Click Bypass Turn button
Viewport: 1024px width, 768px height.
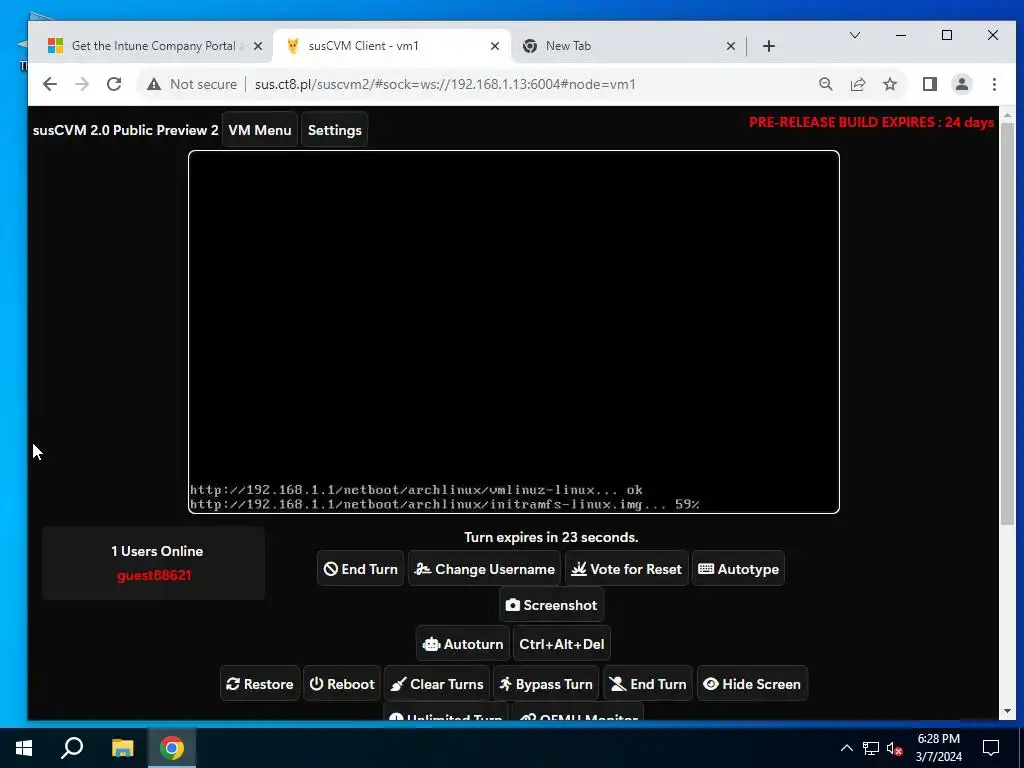[546, 684]
